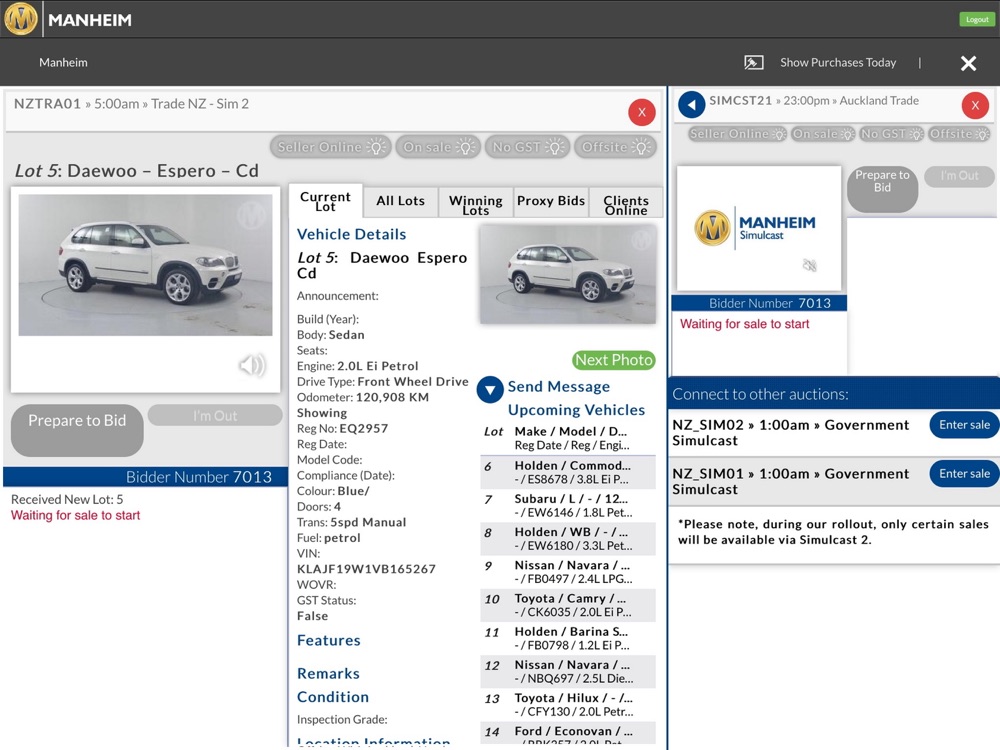Expand the Remarks section

(328, 673)
